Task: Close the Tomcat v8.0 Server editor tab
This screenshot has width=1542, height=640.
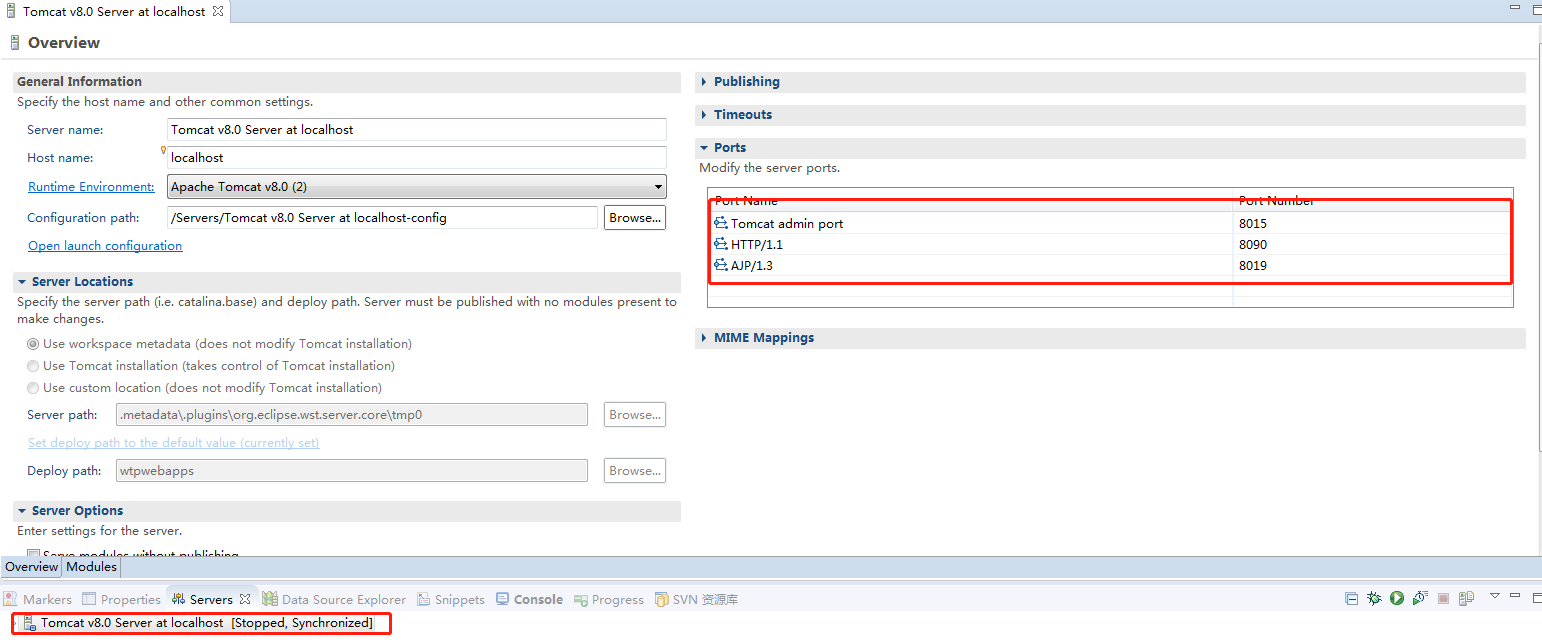Action: click(218, 12)
